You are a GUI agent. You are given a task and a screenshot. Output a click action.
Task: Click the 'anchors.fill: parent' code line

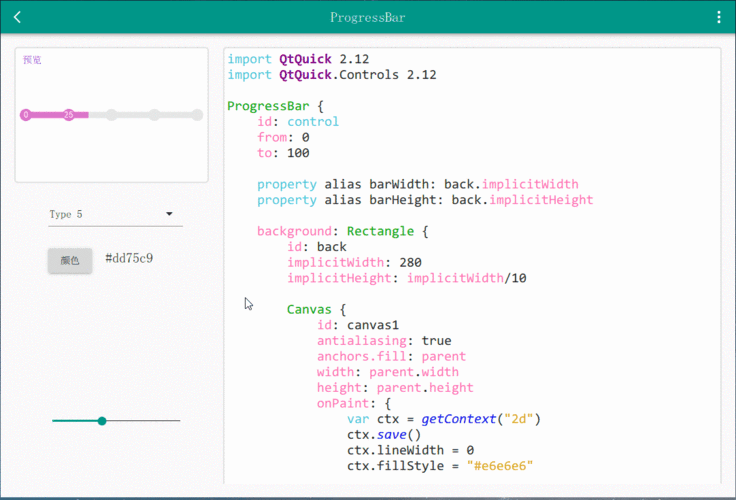391,356
